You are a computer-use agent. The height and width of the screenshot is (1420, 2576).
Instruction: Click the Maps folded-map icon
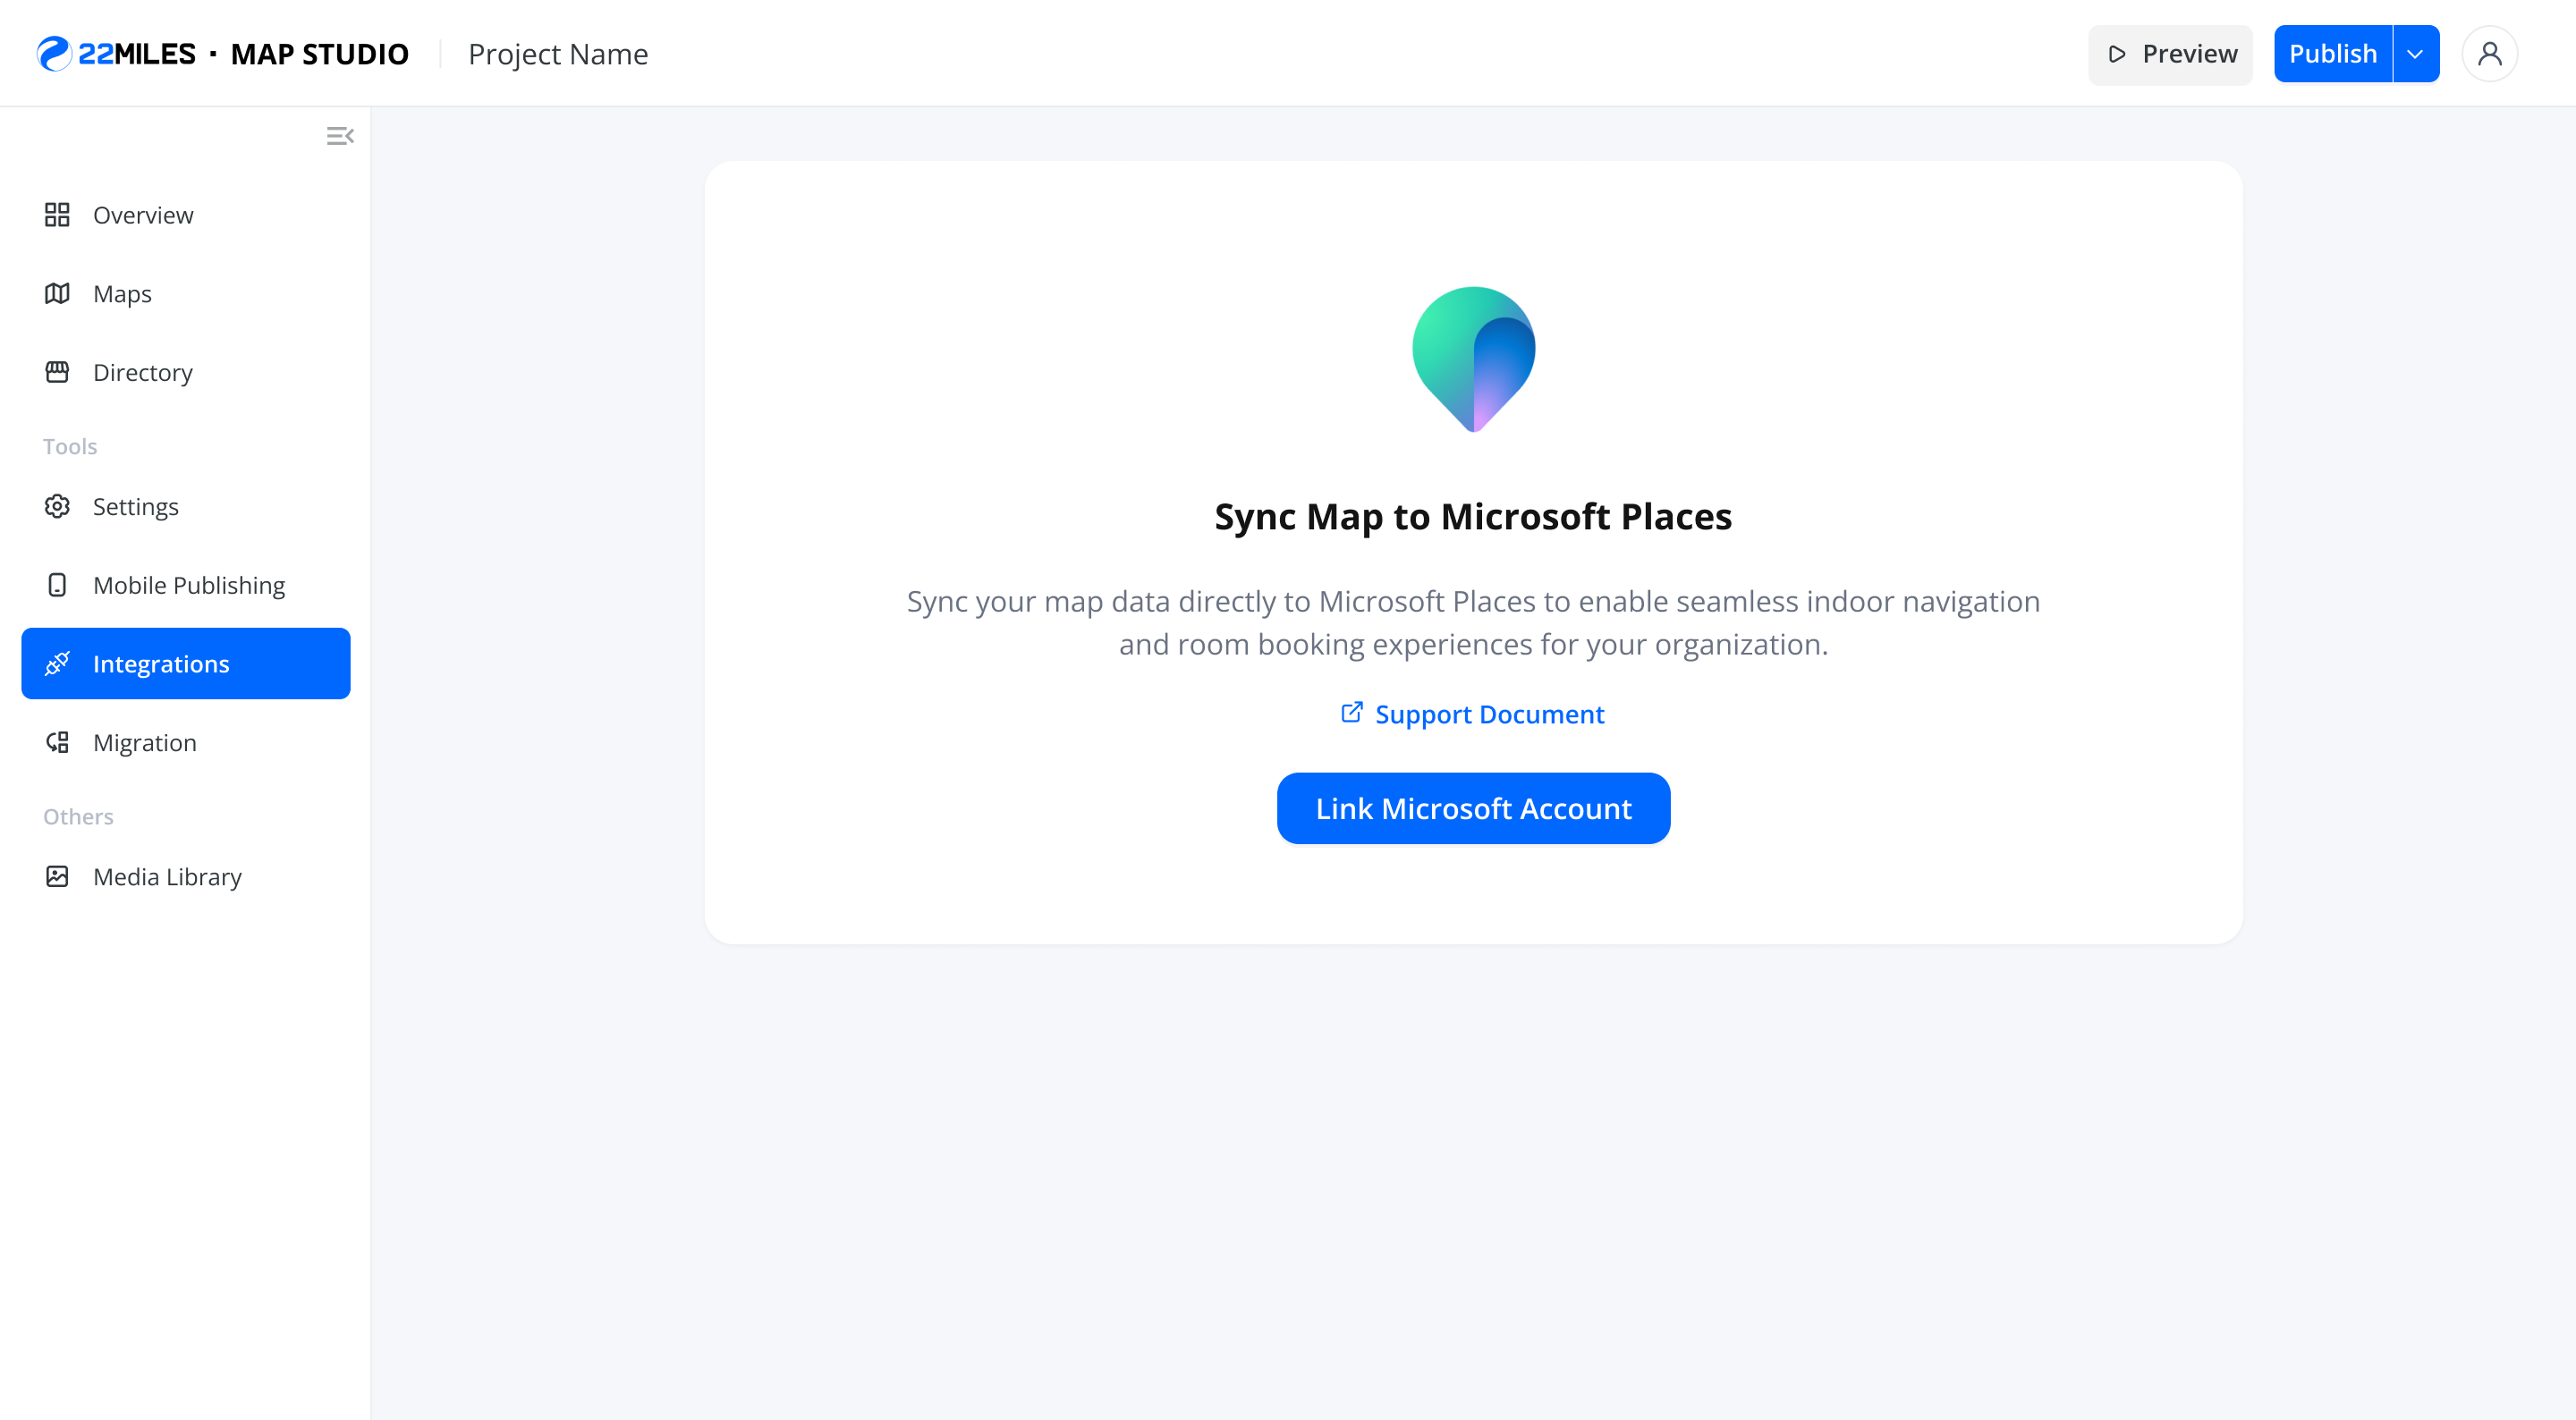coord(57,294)
